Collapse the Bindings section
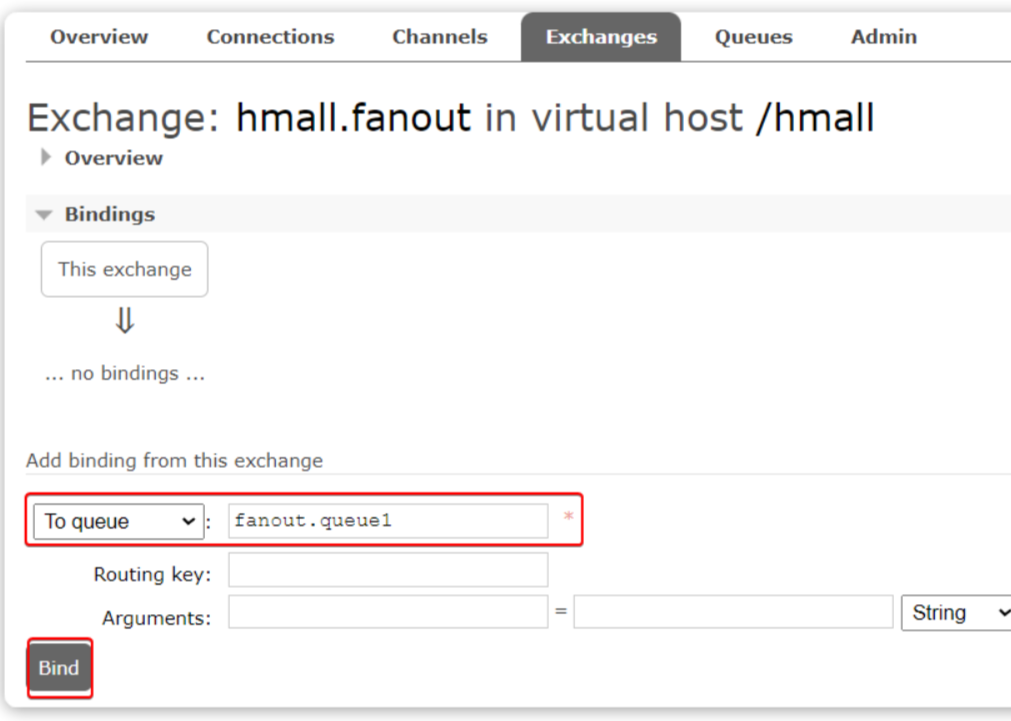The width and height of the screenshot is (1011, 721). pos(109,214)
